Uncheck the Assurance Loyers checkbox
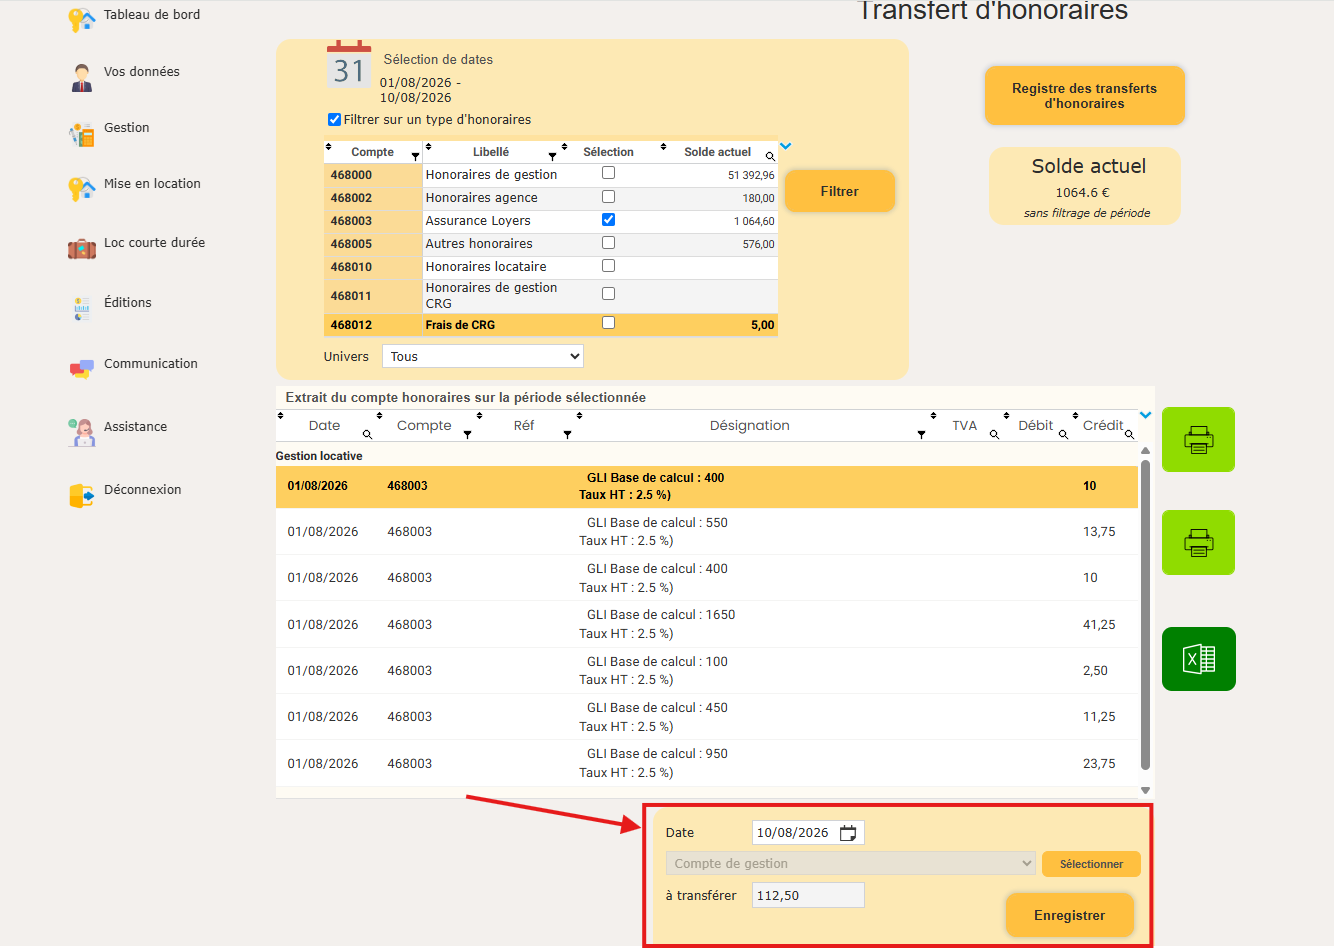This screenshot has height=948, width=1334. point(608,220)
